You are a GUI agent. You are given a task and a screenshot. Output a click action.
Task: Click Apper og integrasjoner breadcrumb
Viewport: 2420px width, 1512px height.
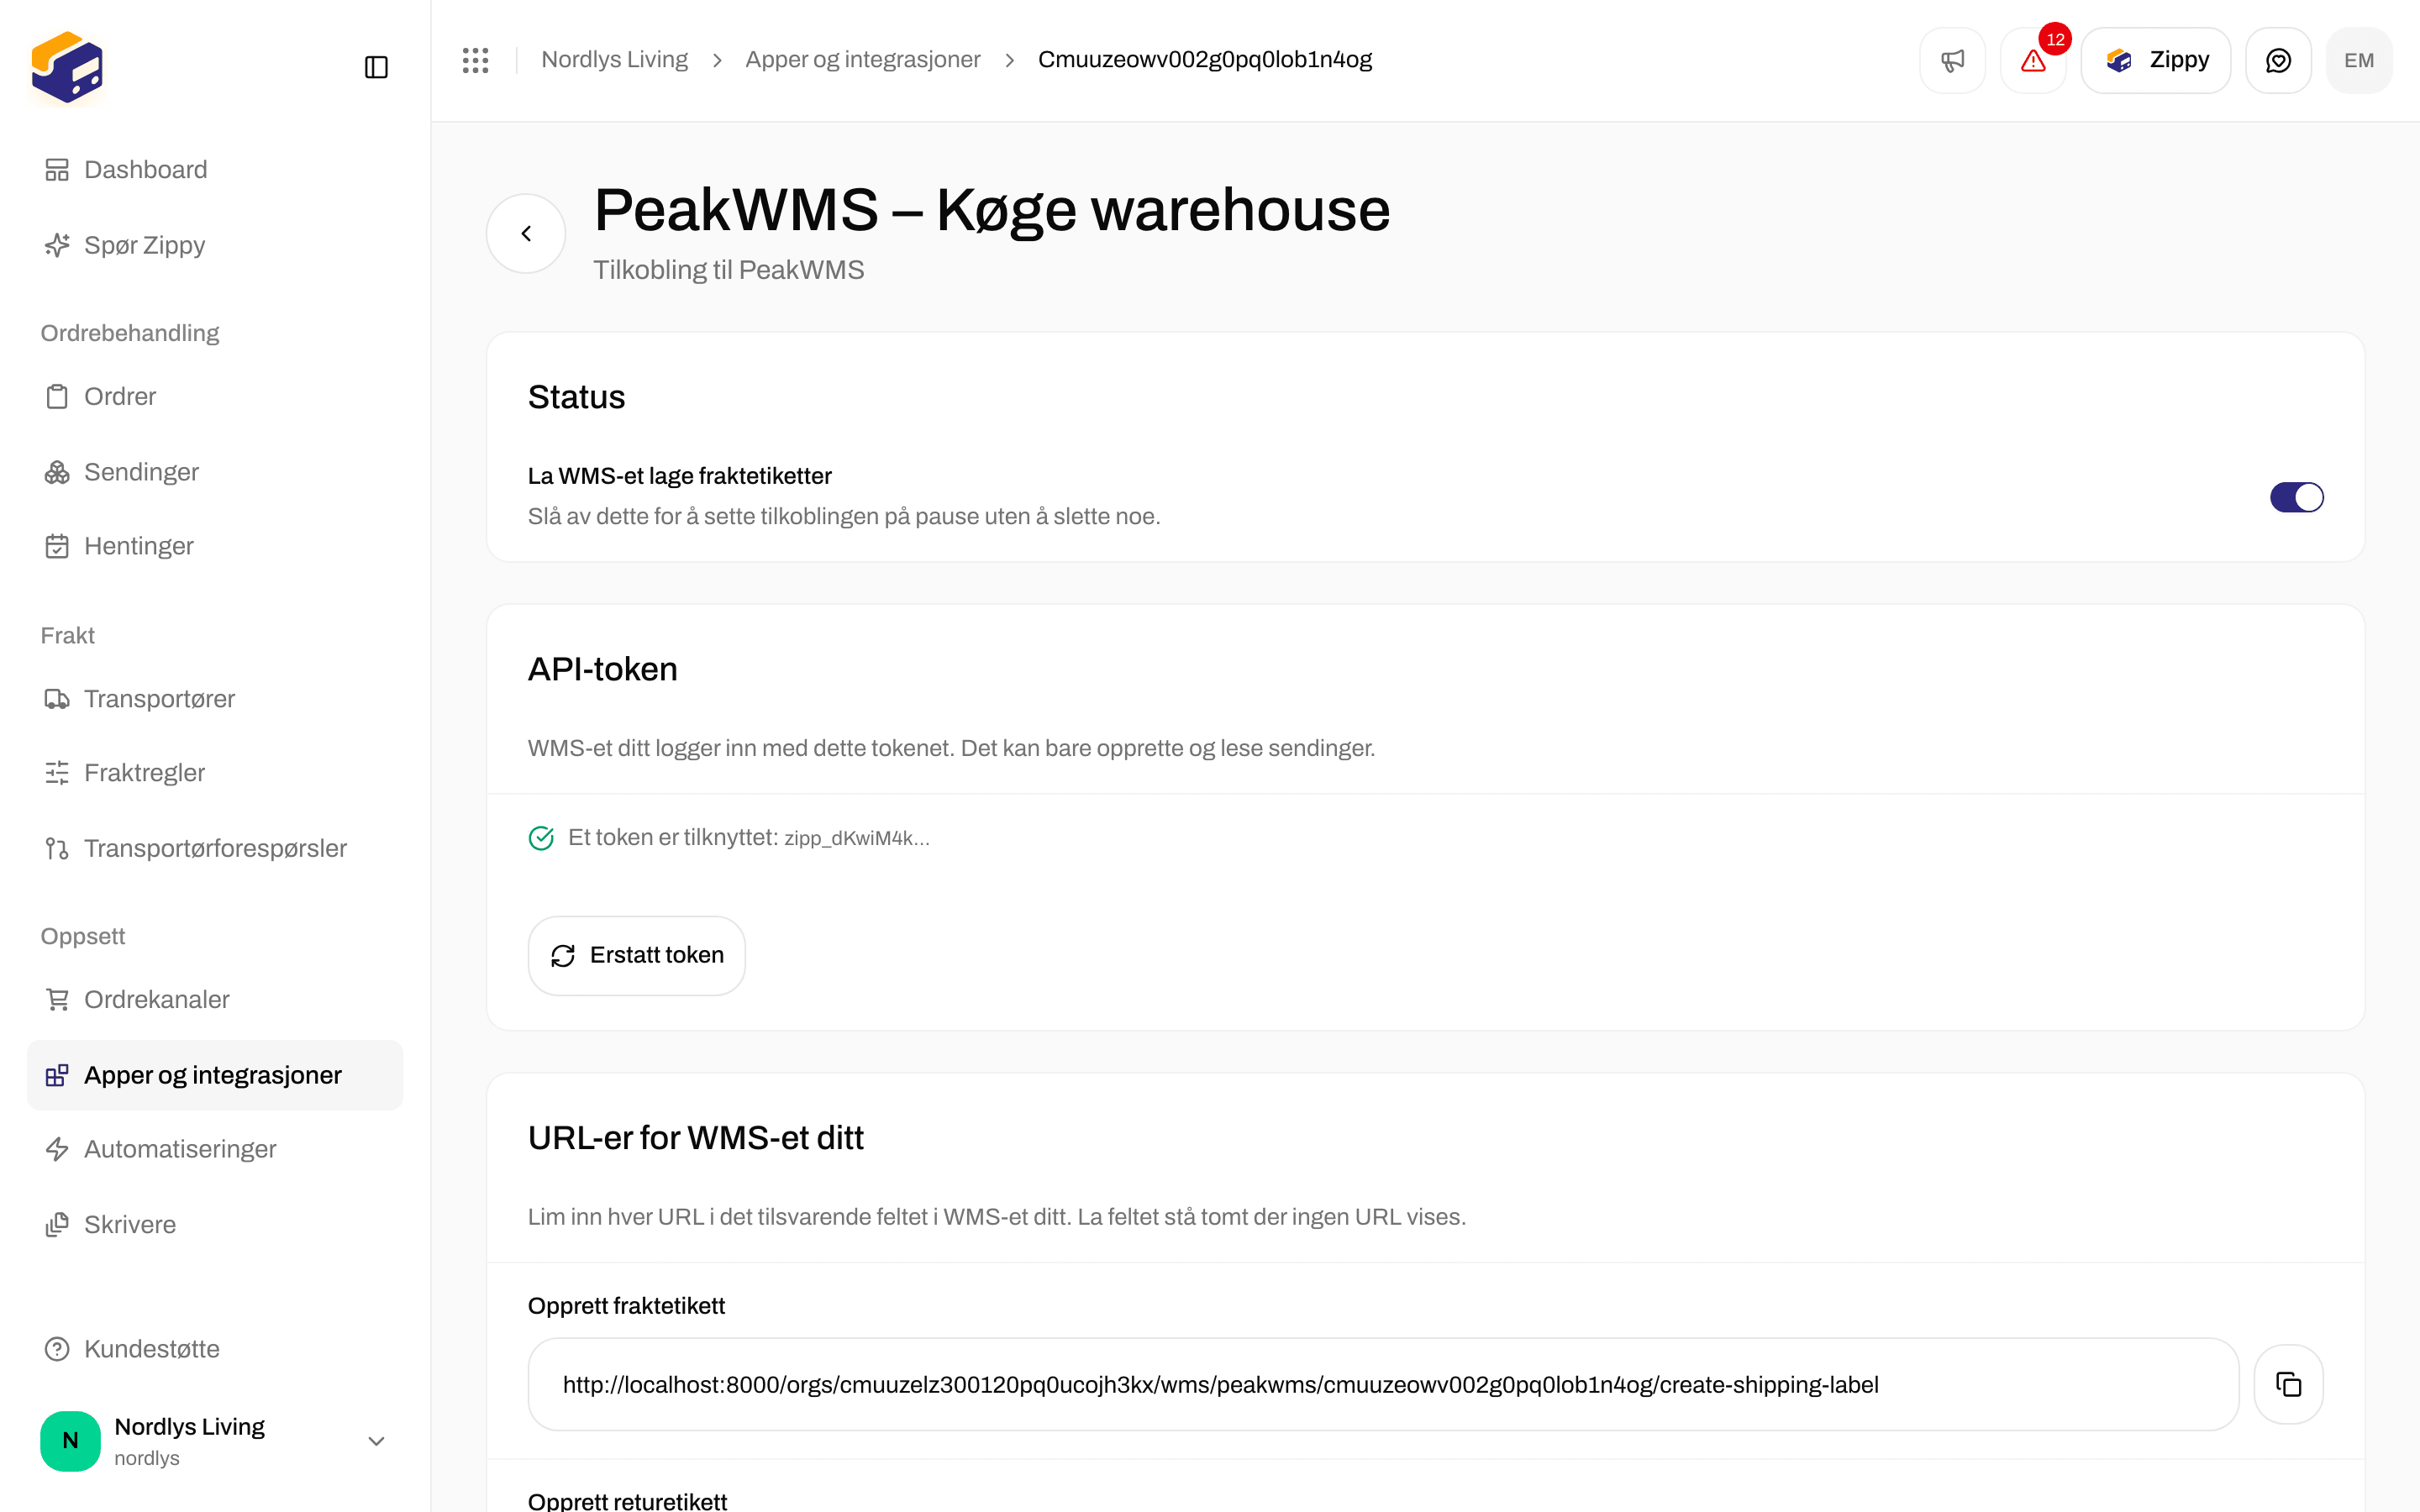click(x=862, y=60)
